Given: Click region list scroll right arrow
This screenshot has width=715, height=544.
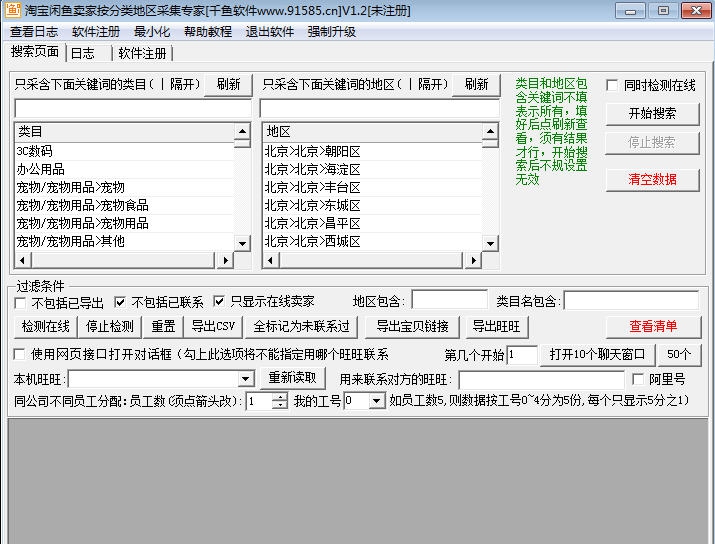Looking at the screenshot, I should pos(473,260).
